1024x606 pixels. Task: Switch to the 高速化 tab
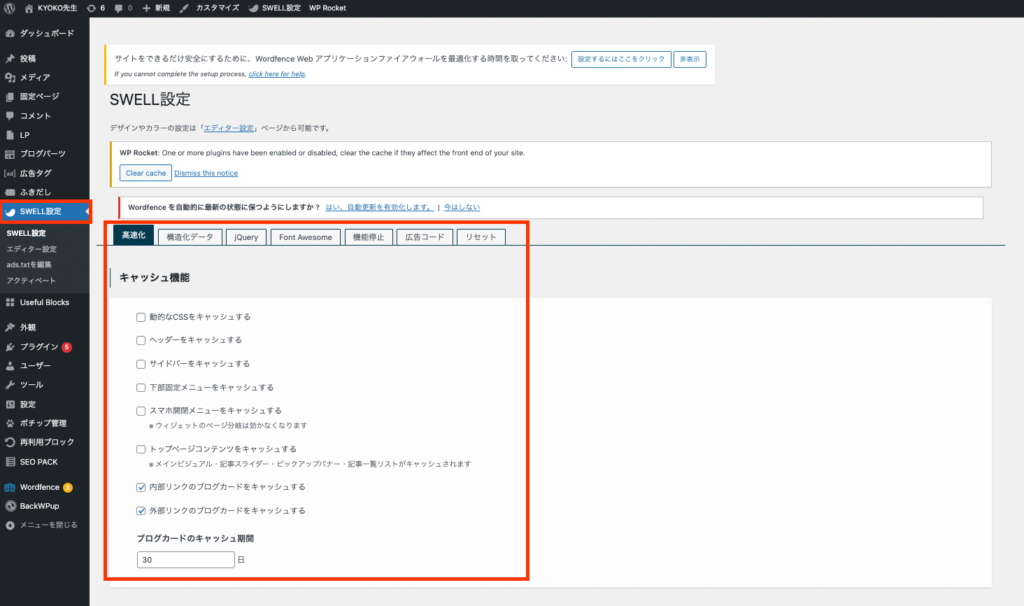point(133,235)
